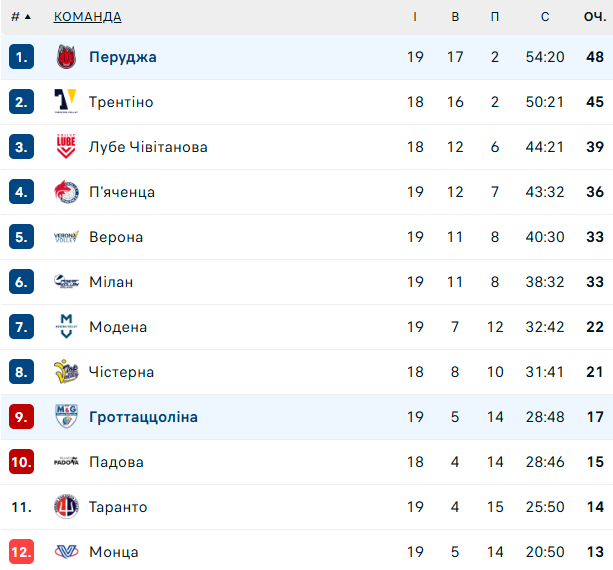Image resolution: width=613 pixels, height=570 pixels.
Task: Click the Монца team logo
Action: tap(66, 552)
